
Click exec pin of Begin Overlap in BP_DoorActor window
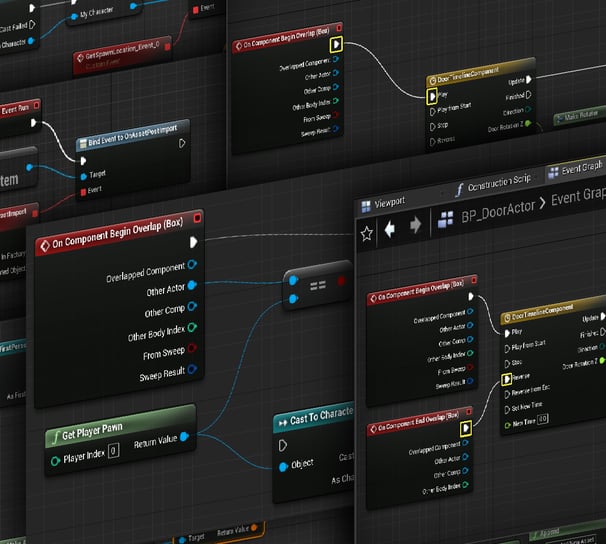[x=470, y=296]
